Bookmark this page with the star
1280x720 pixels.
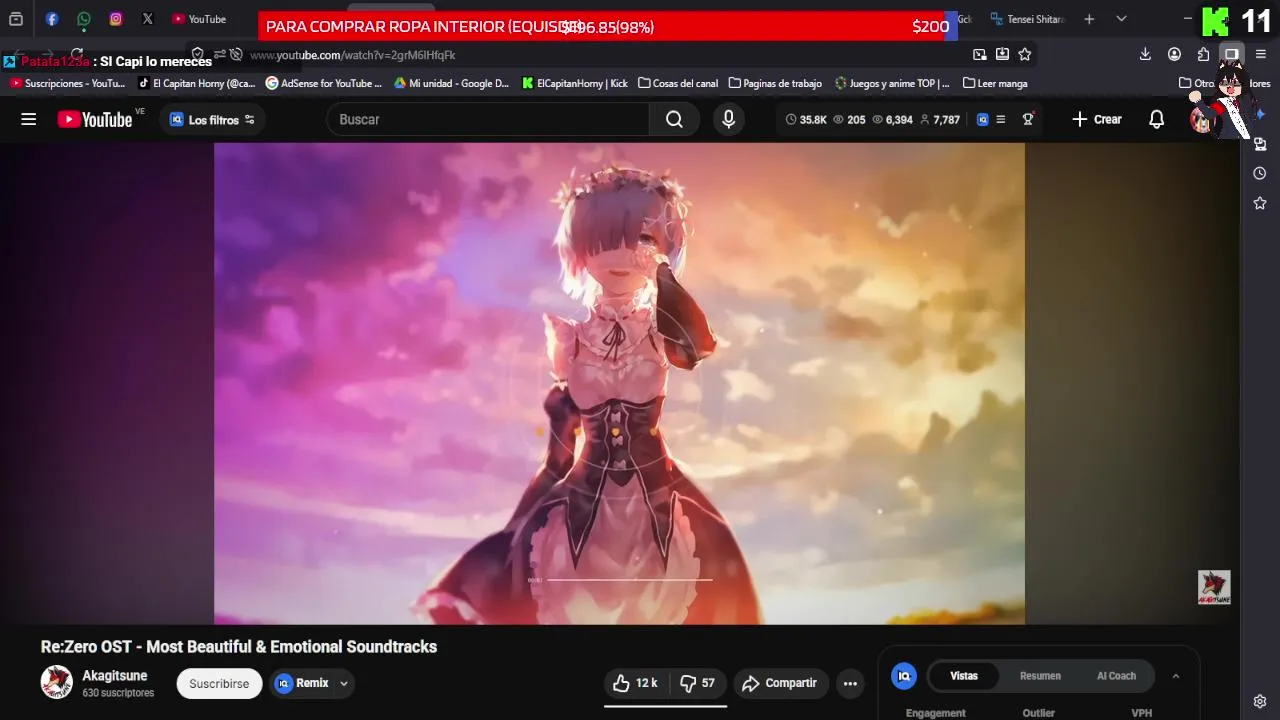[1025, 55]
